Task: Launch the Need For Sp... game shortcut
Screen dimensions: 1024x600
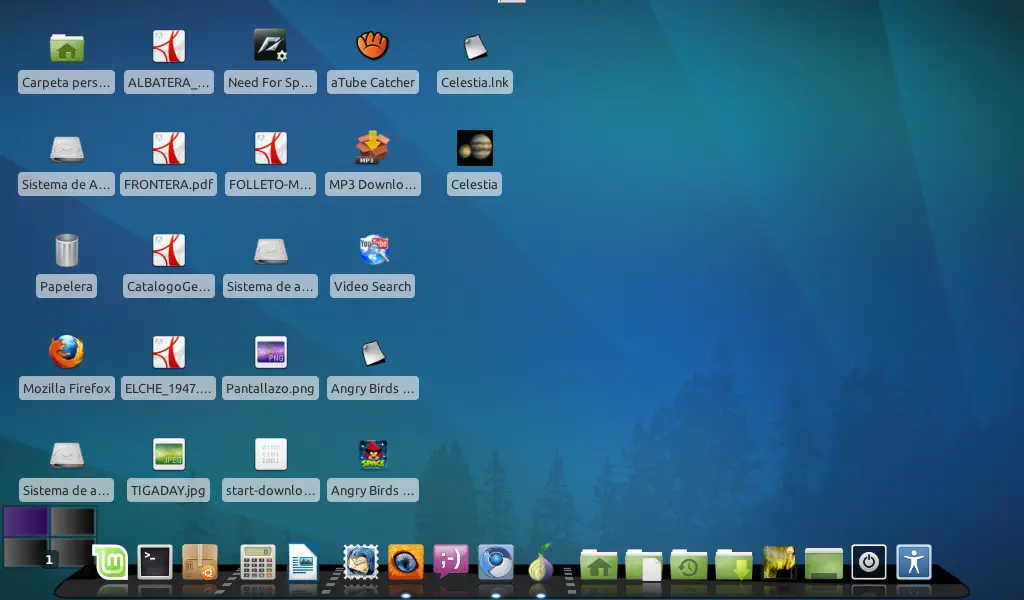Action: 270,46
